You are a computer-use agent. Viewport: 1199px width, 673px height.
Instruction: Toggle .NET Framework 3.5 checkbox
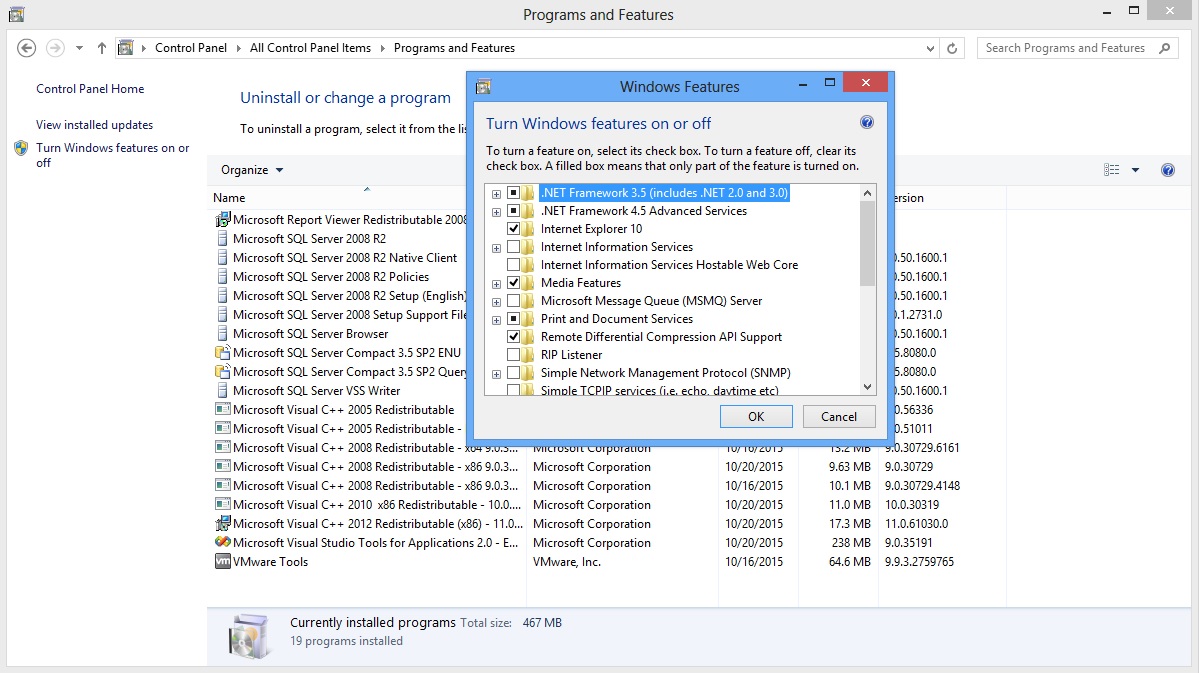[x=514, y=193]
